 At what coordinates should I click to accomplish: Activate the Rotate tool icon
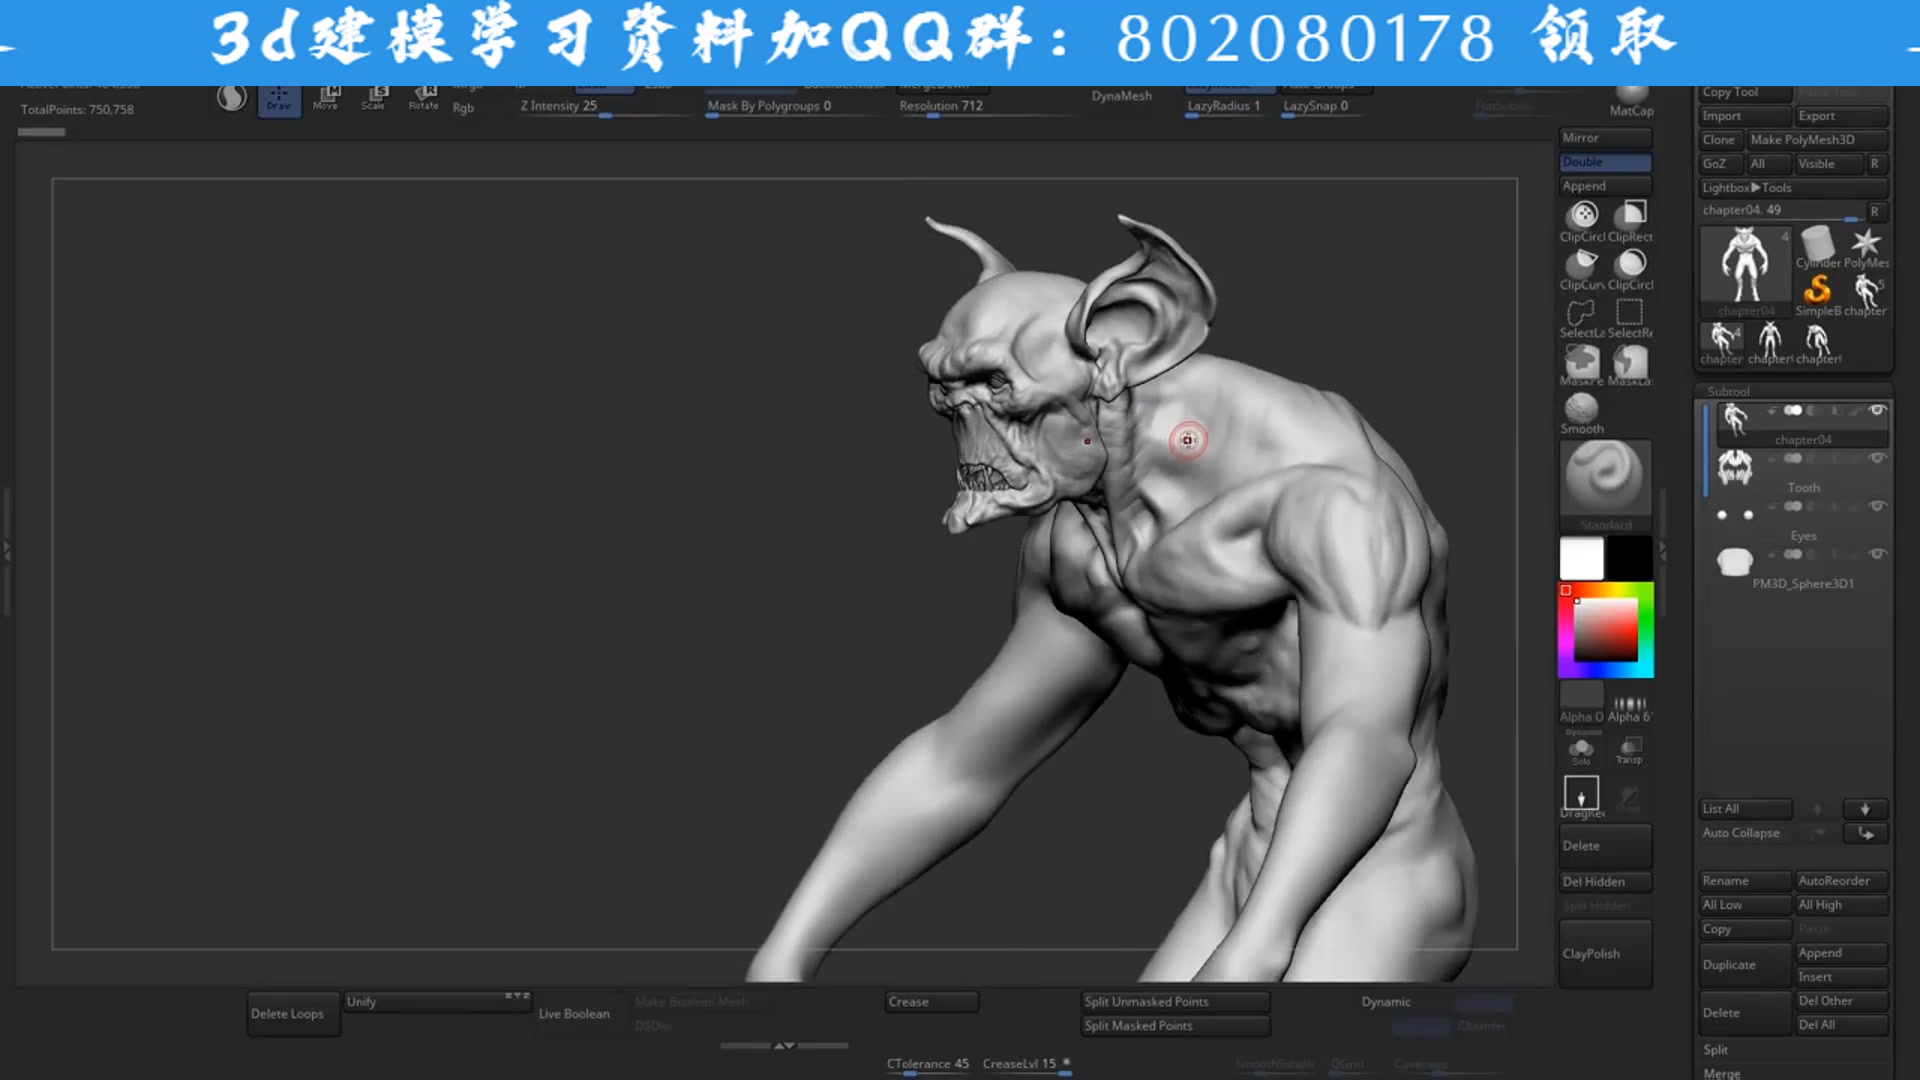423,97
